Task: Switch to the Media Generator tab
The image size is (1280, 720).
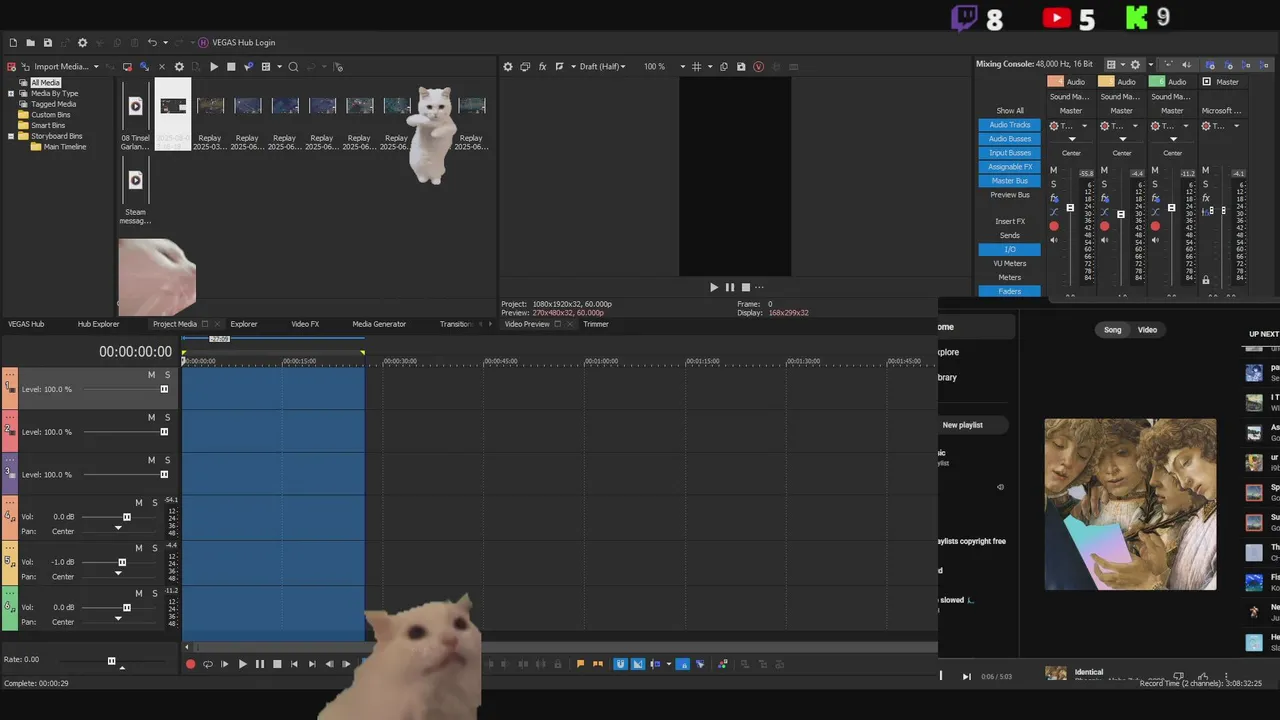Action: 379,324
